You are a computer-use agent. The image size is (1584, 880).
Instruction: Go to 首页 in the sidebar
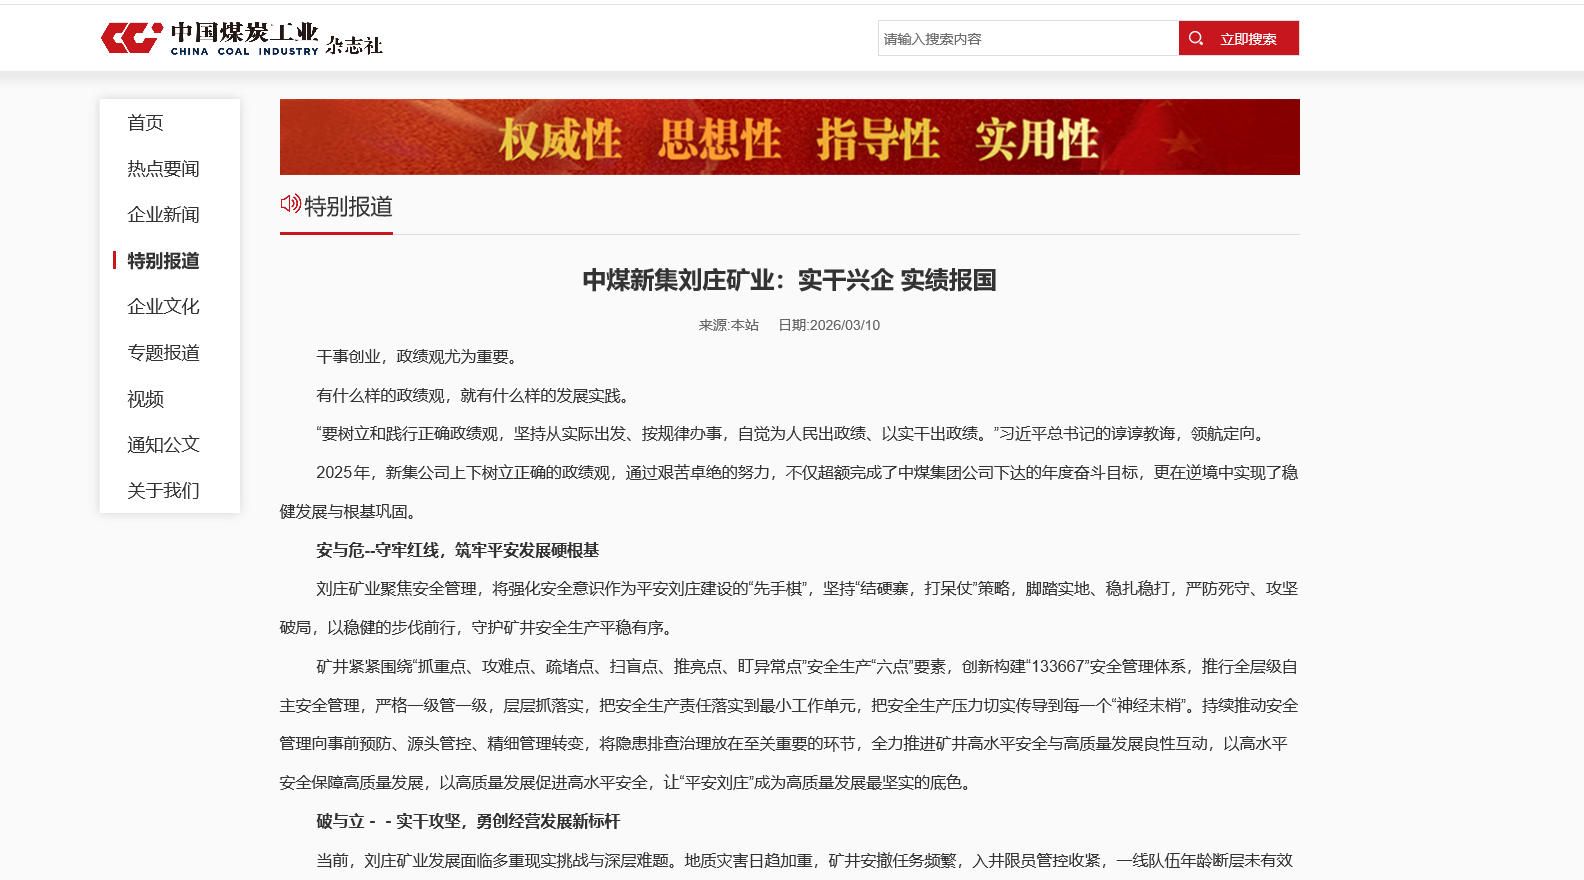coord(145,123)
